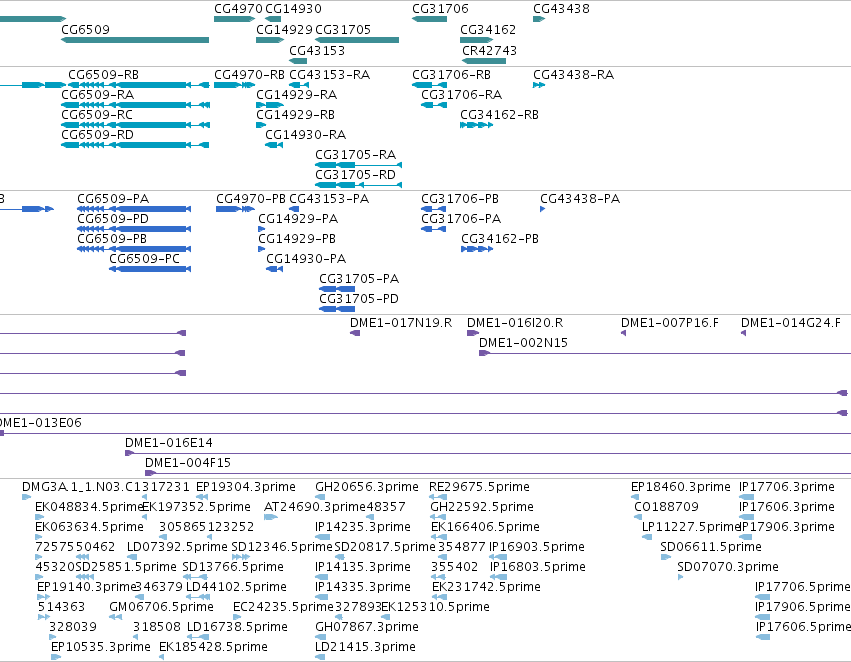Viewport: 851px width, 662px height.
Task: Open the CG14930 gene label
Action: [293, 9]
